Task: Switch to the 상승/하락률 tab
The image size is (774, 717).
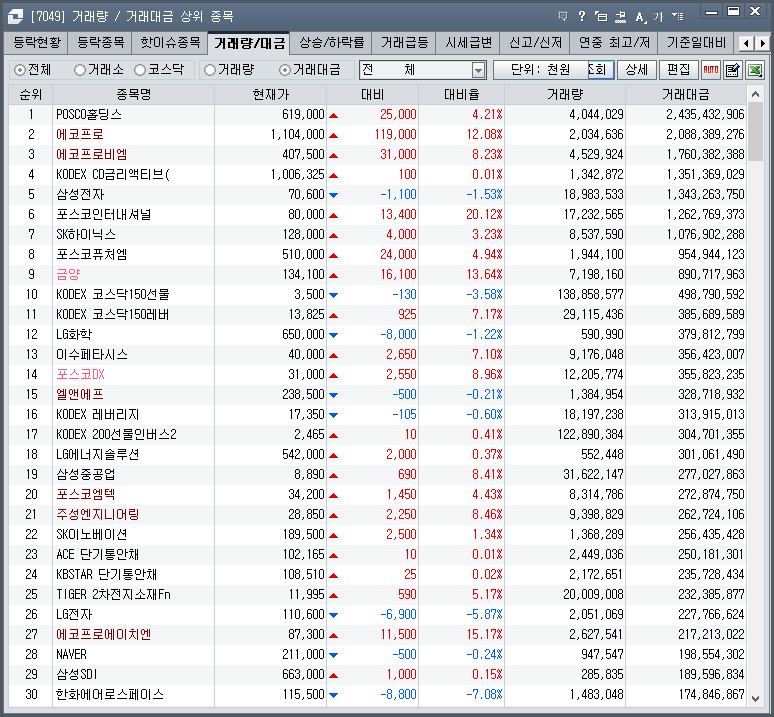Action: coord(331,43)
